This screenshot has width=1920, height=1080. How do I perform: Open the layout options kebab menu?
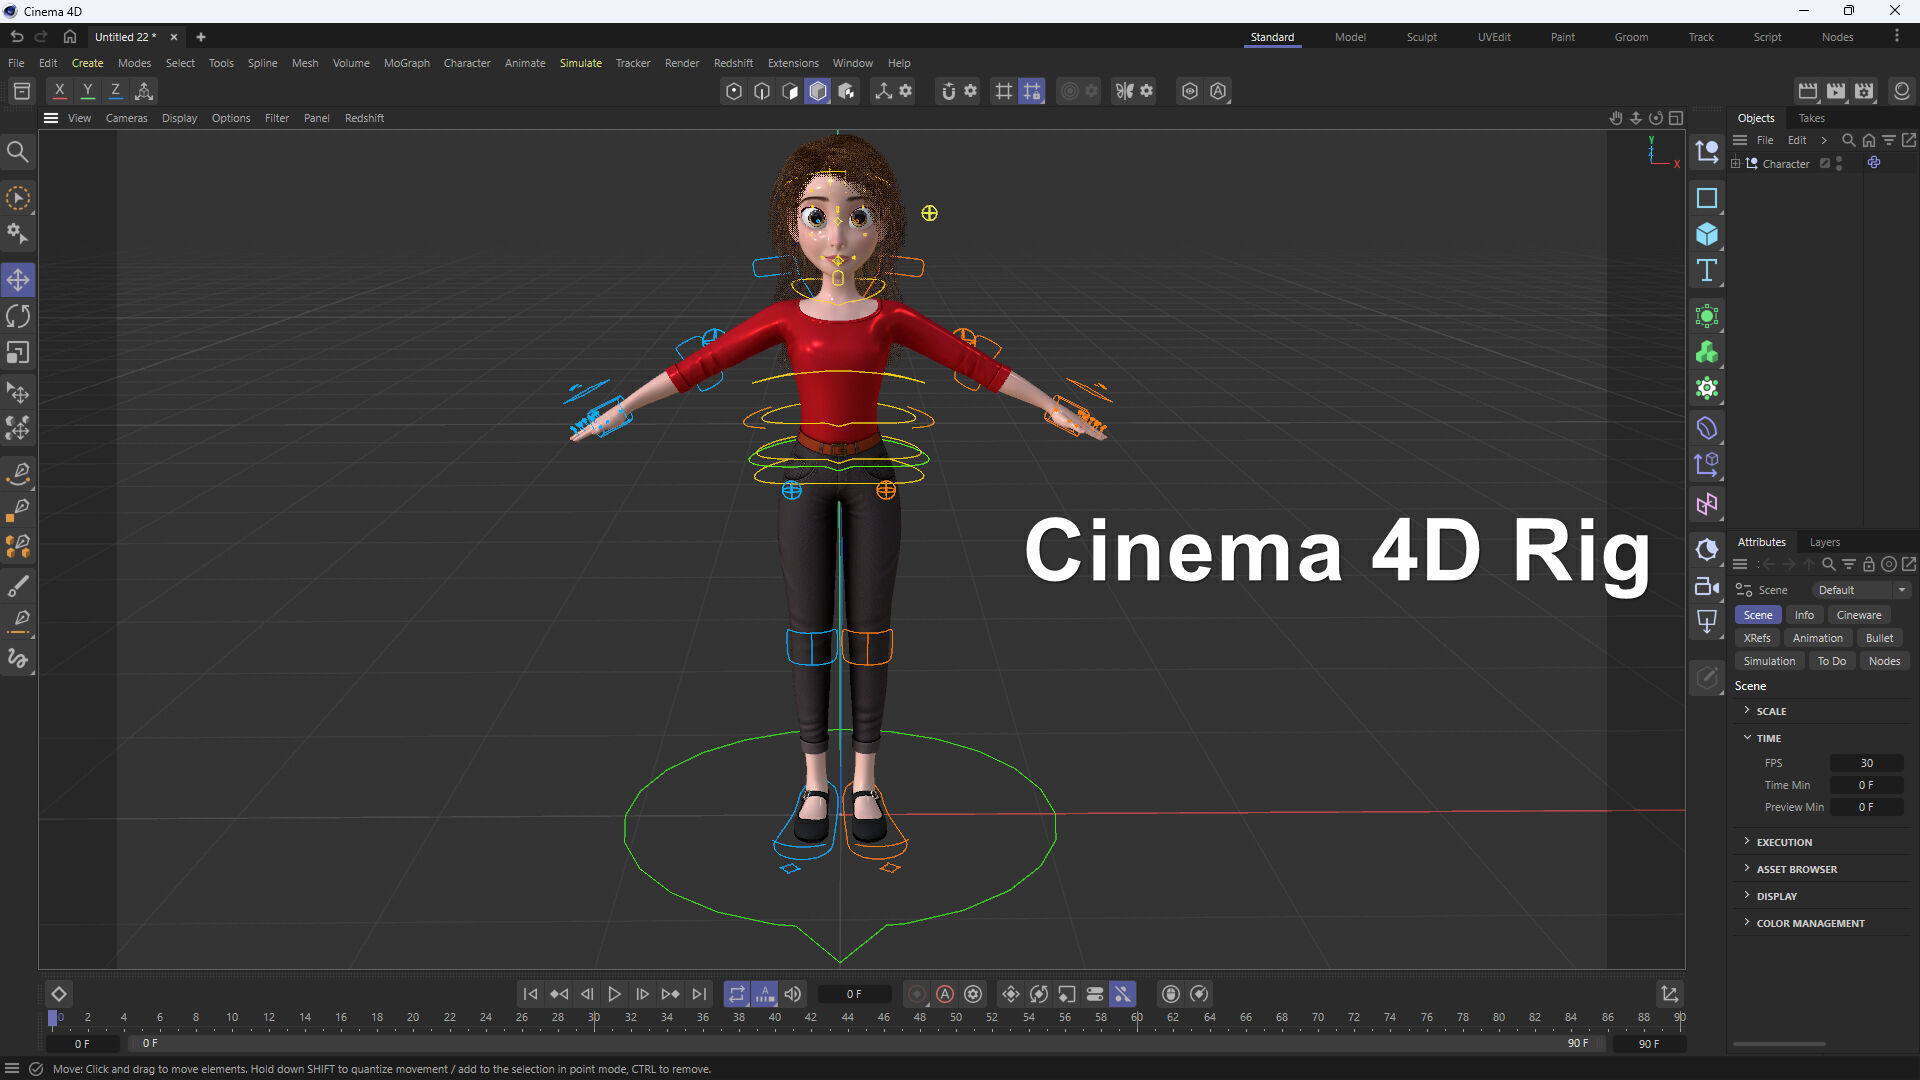pos(1896,37)
